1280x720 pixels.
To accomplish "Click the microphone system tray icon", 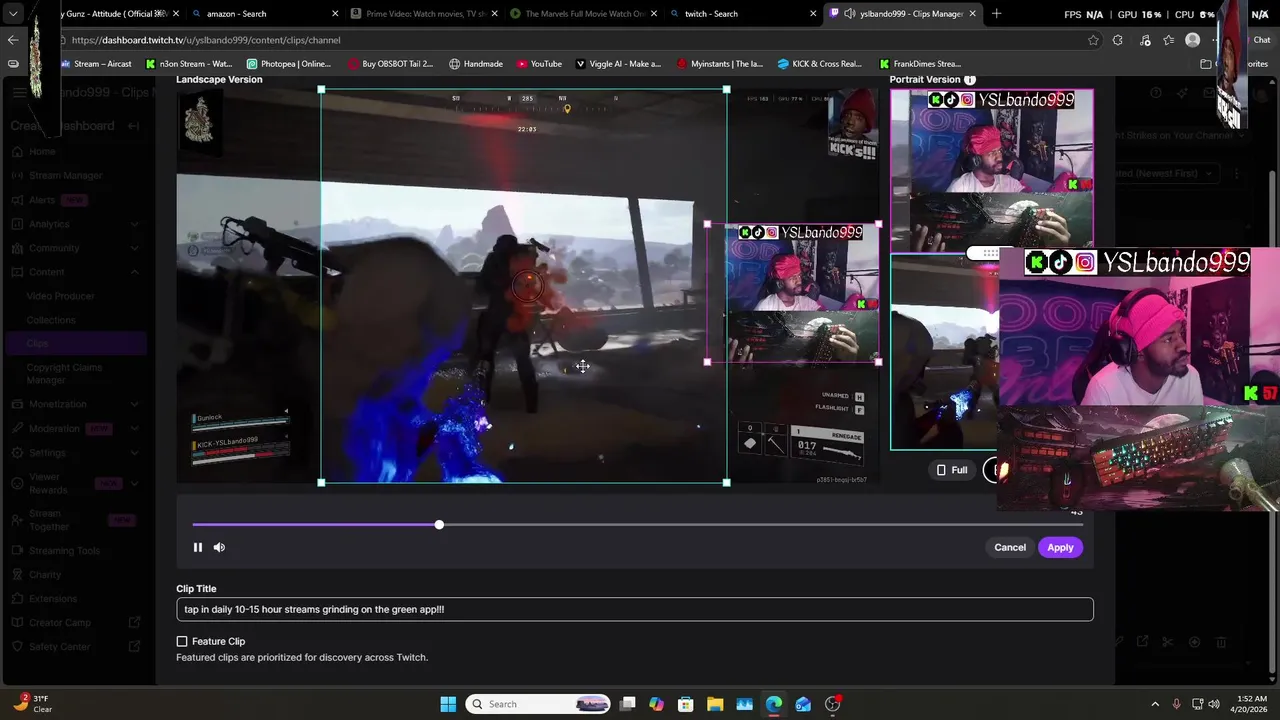I will pos(1177,704).
